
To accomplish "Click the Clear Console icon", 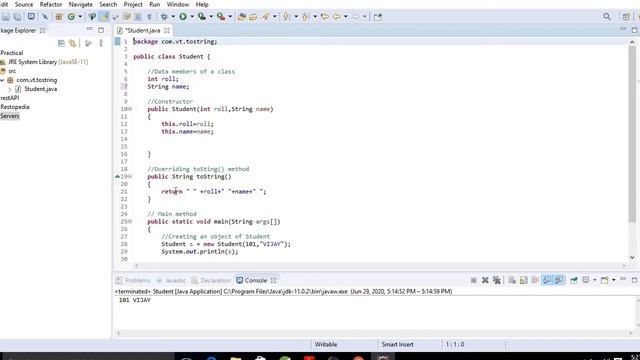I will click(x=512, y=280).
